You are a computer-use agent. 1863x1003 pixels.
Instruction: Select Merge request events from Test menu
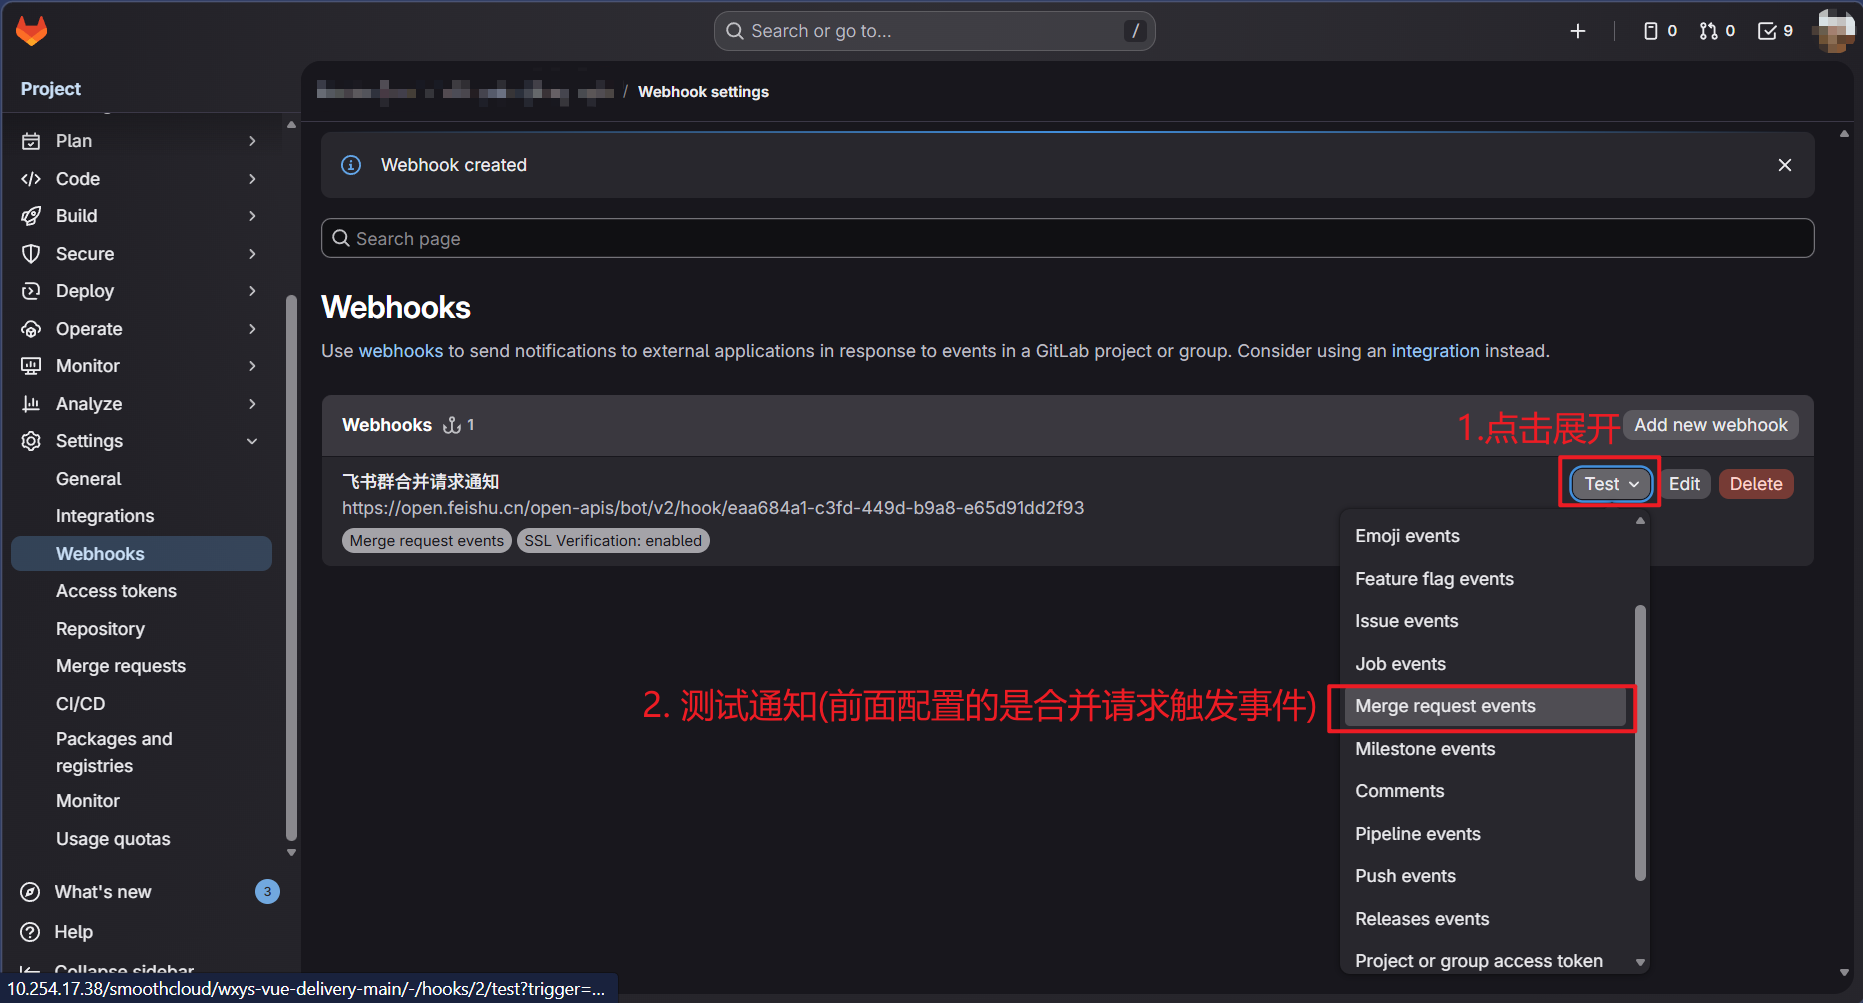(1444, 706)
